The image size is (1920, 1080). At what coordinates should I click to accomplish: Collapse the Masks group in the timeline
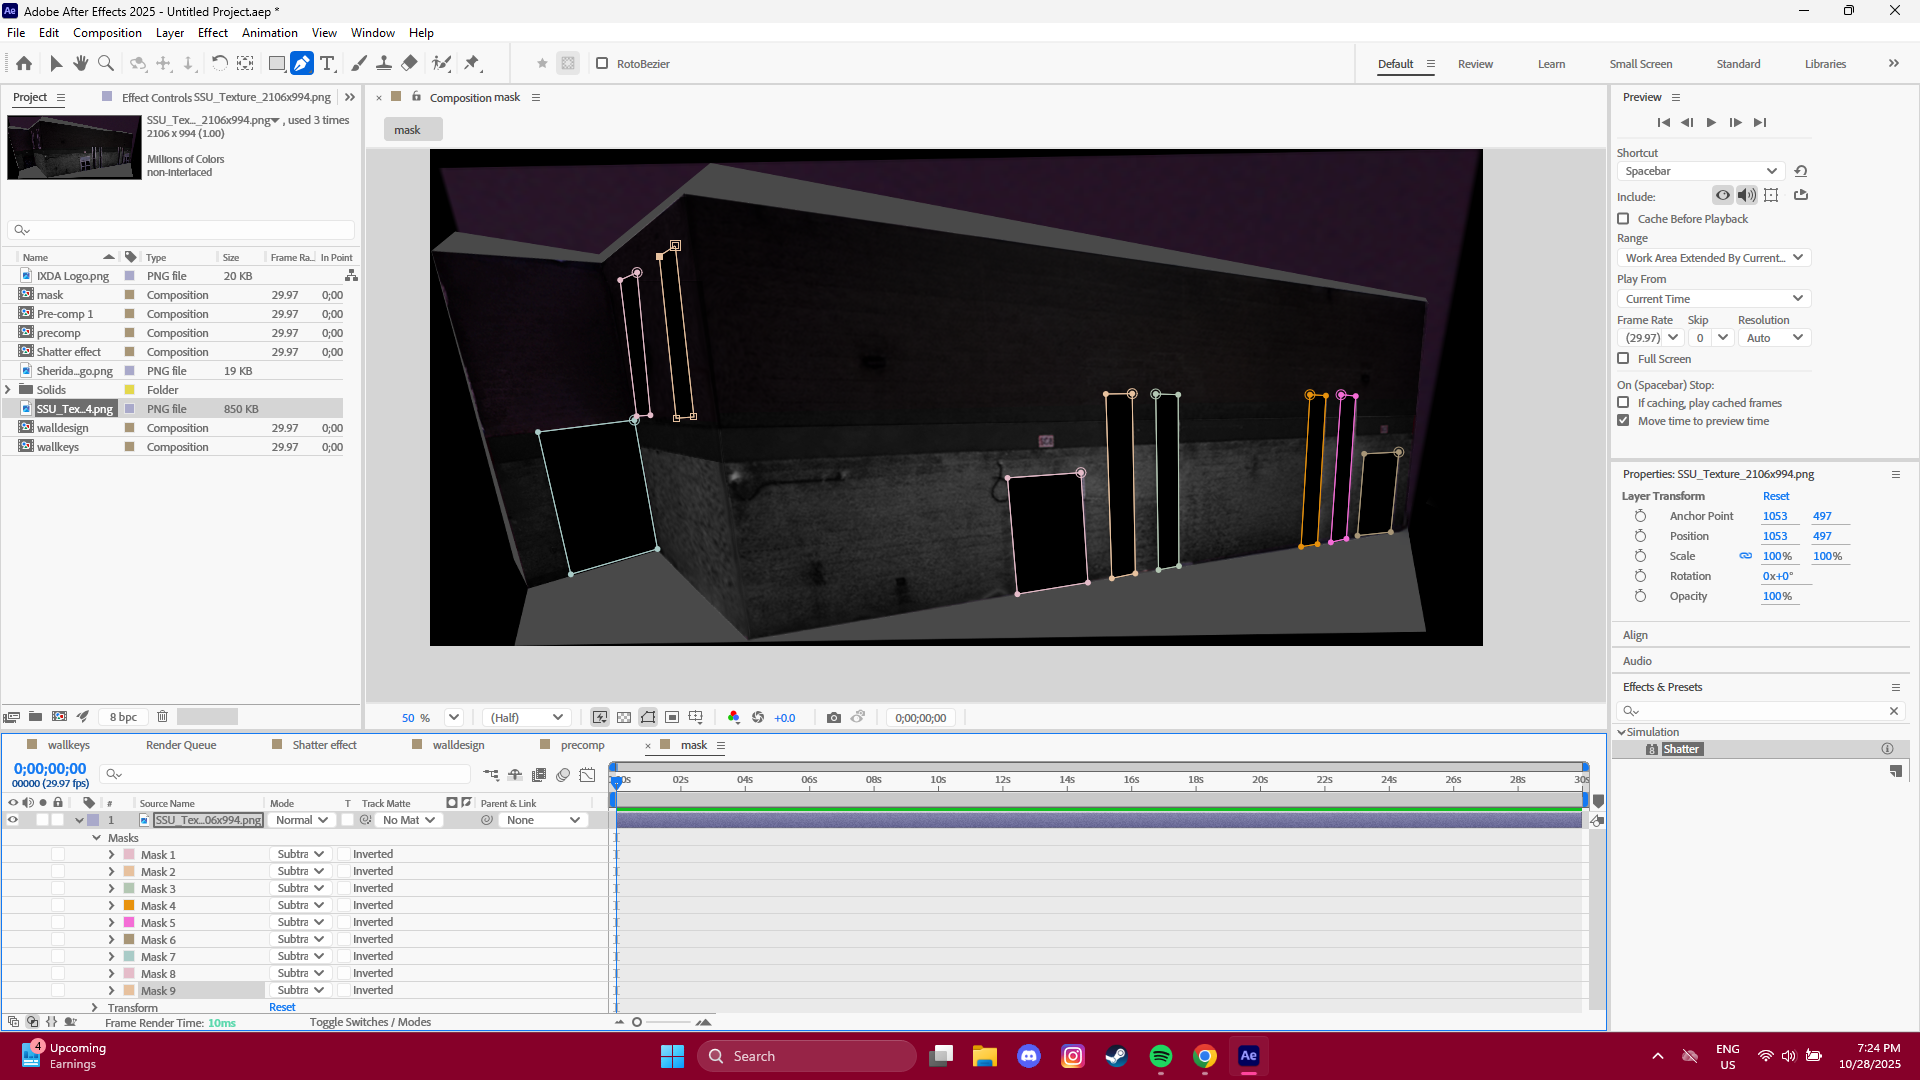coord(96,837)
